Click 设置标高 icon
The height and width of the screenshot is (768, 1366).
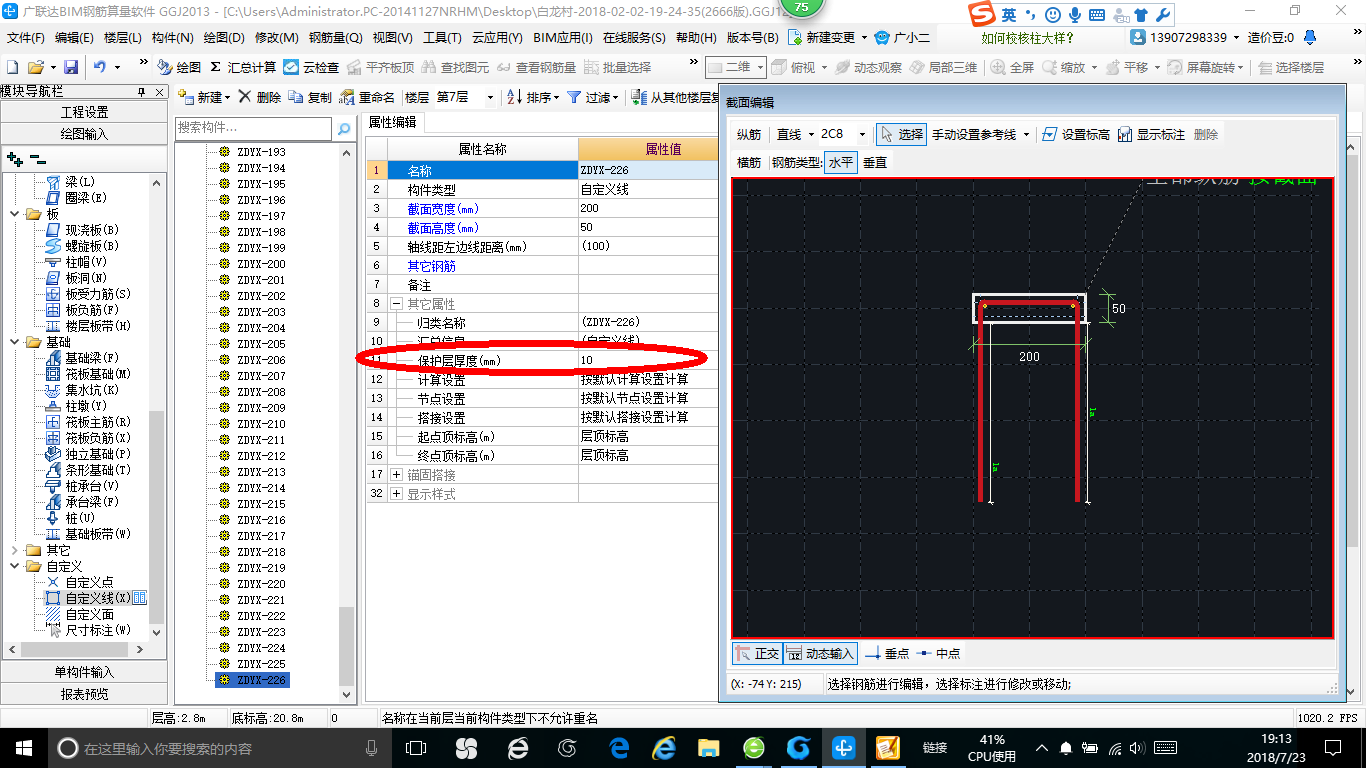click(x=1050, y=134)
